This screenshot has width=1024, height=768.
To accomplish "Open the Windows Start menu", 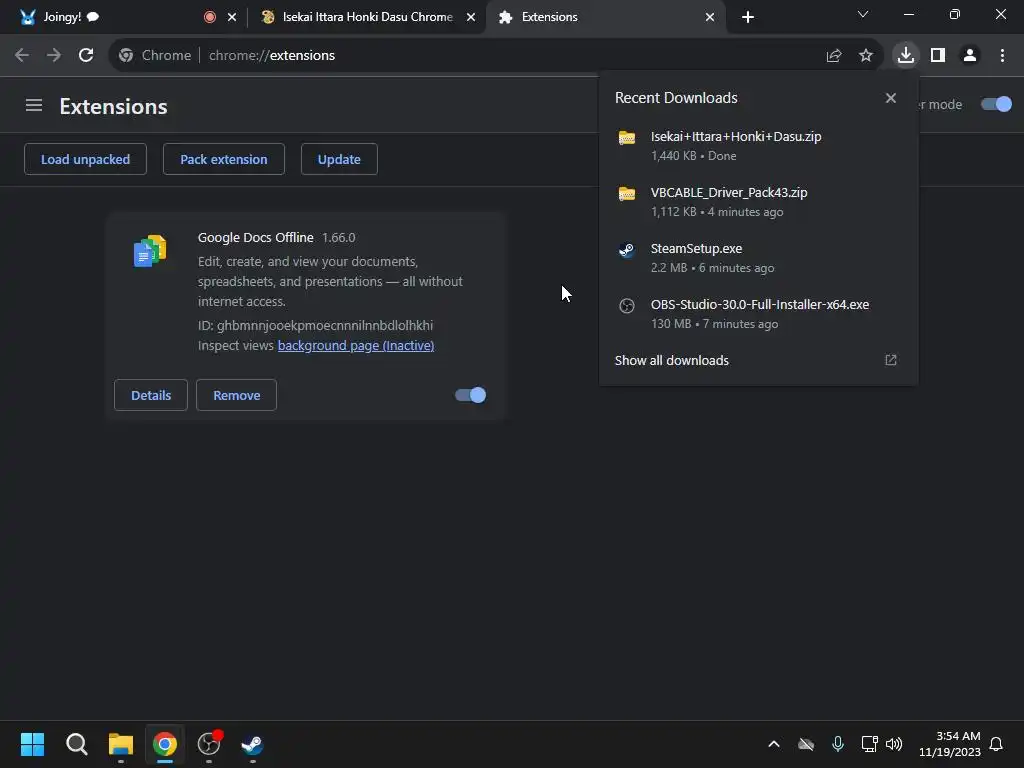I will [32, 744].
